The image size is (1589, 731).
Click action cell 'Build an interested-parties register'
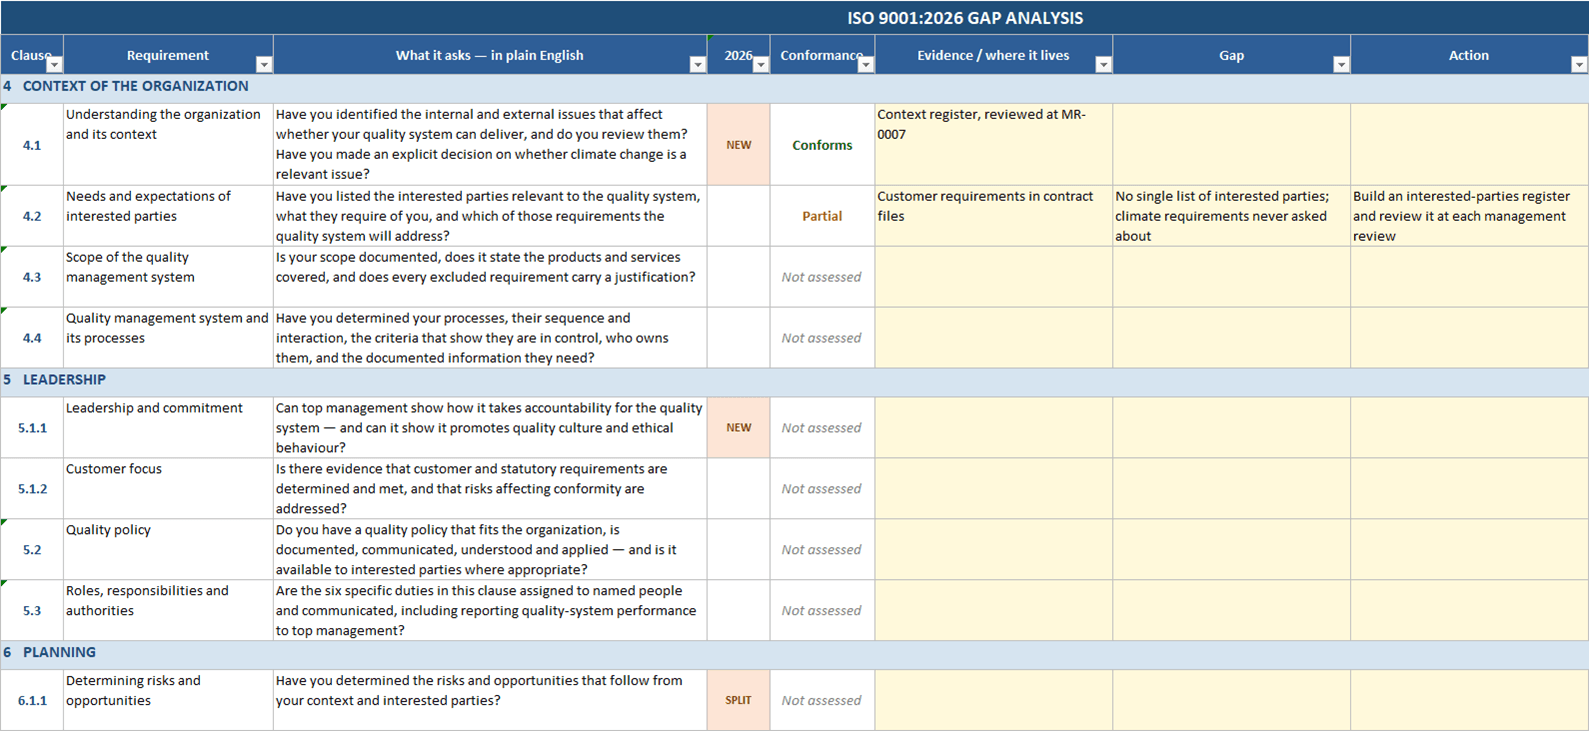[1469, 216]
